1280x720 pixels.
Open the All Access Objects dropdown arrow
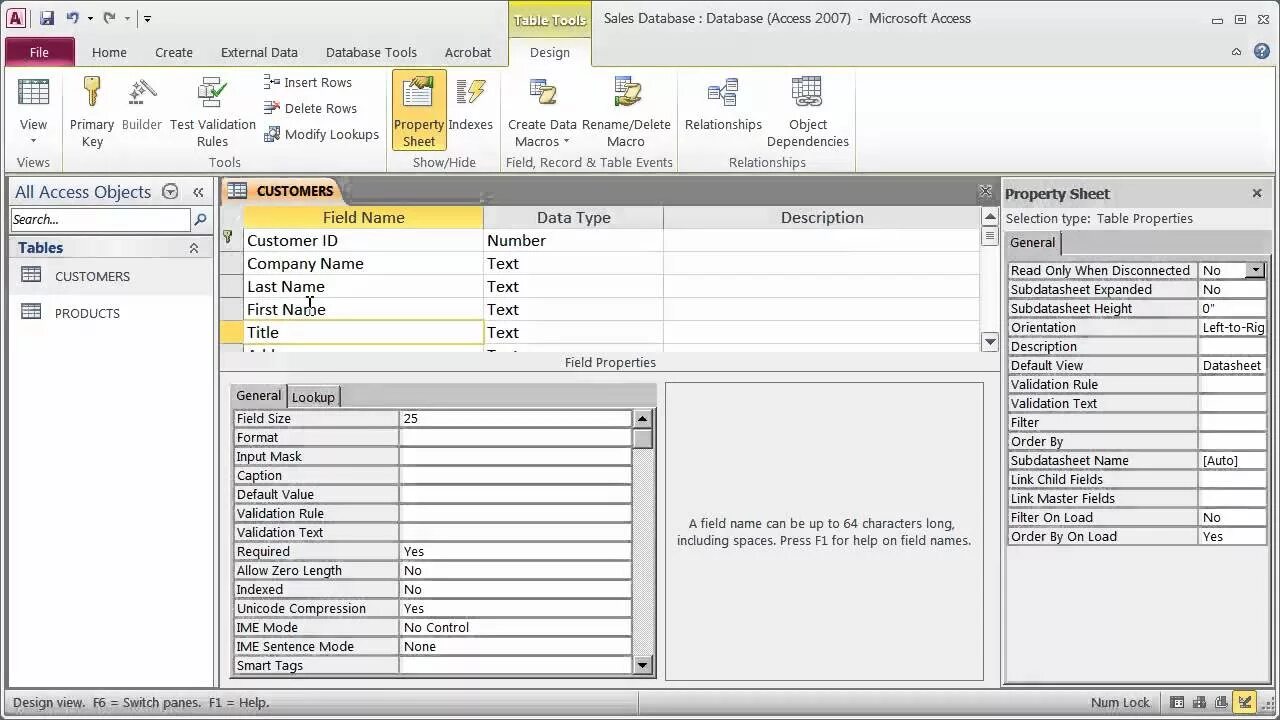click(x=170, y=192)
